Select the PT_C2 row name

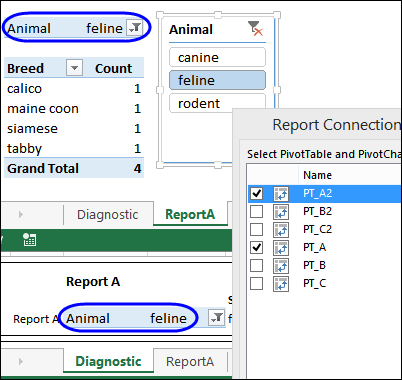coord(317,229)
